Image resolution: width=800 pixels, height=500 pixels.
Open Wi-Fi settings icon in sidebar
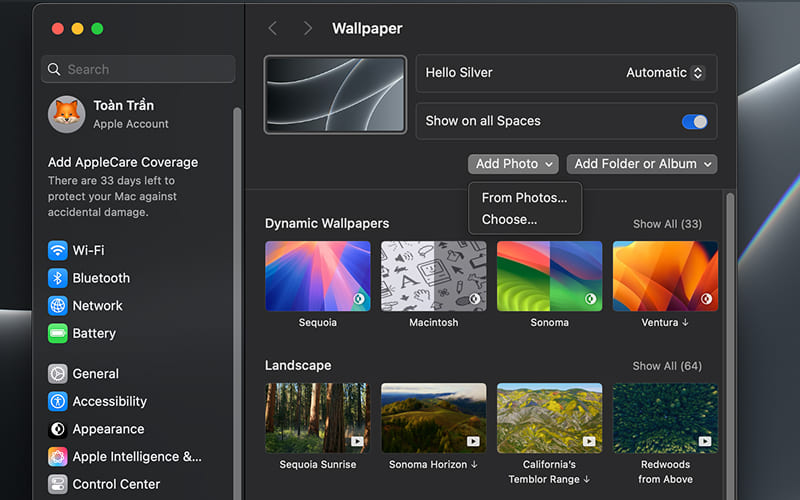[58, 251]
